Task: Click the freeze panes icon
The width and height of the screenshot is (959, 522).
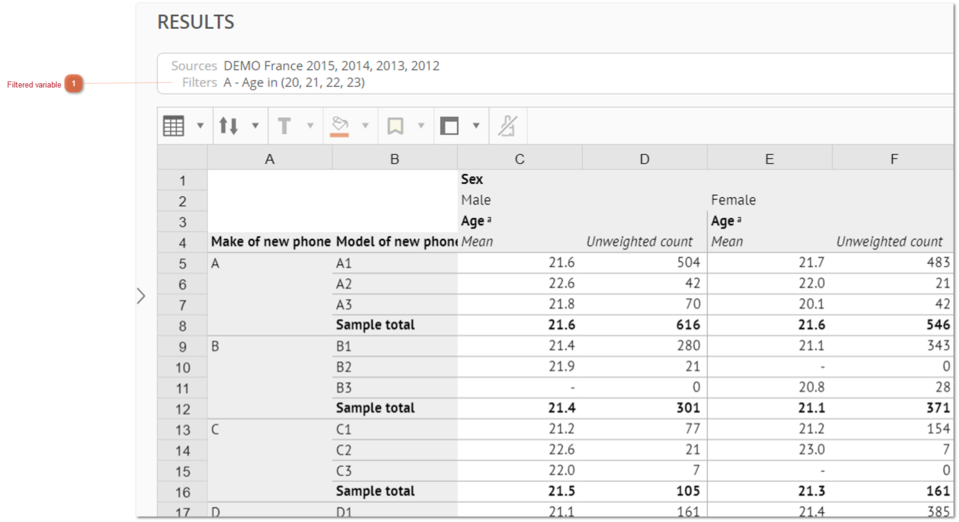Action: tap(450, 126)
